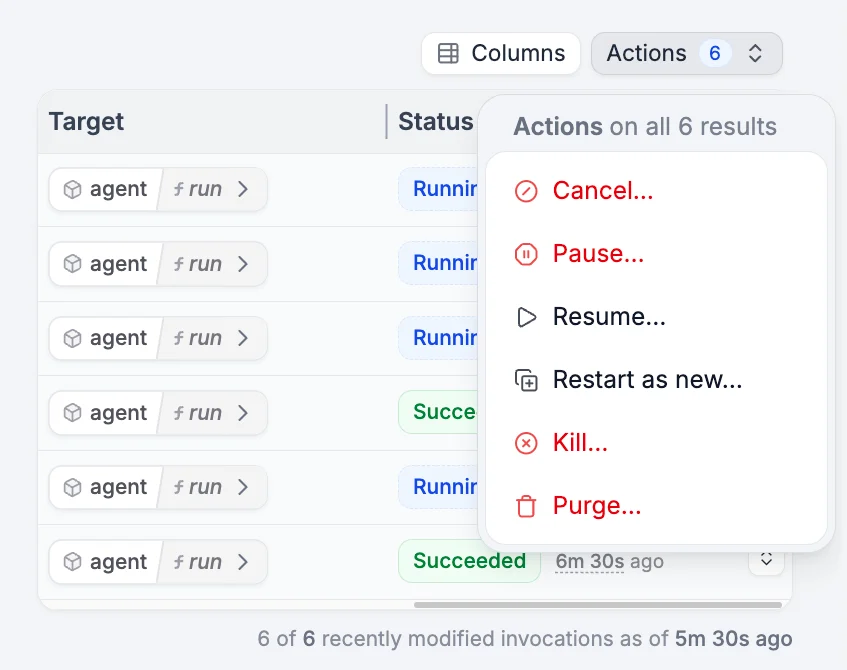The image size is (847, 670).
Task: Open the last row's action dropdown arrow
Action: click(x=766, y=562)
